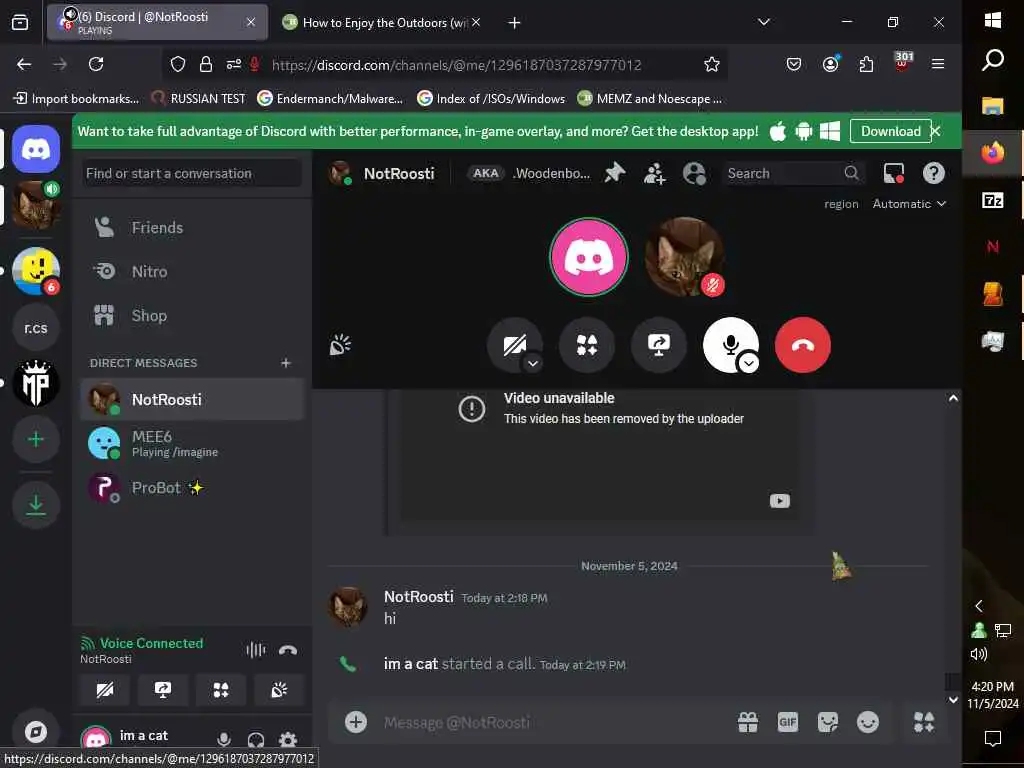Open apps icon right of message bar
Screen dimensions: 1024x768
pyautogui.click(x=923, y=722)
